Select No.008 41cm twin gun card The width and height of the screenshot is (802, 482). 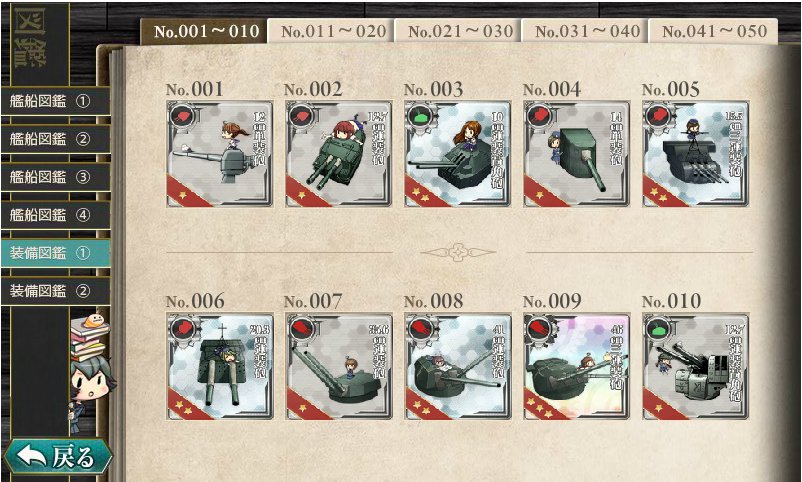457,366
